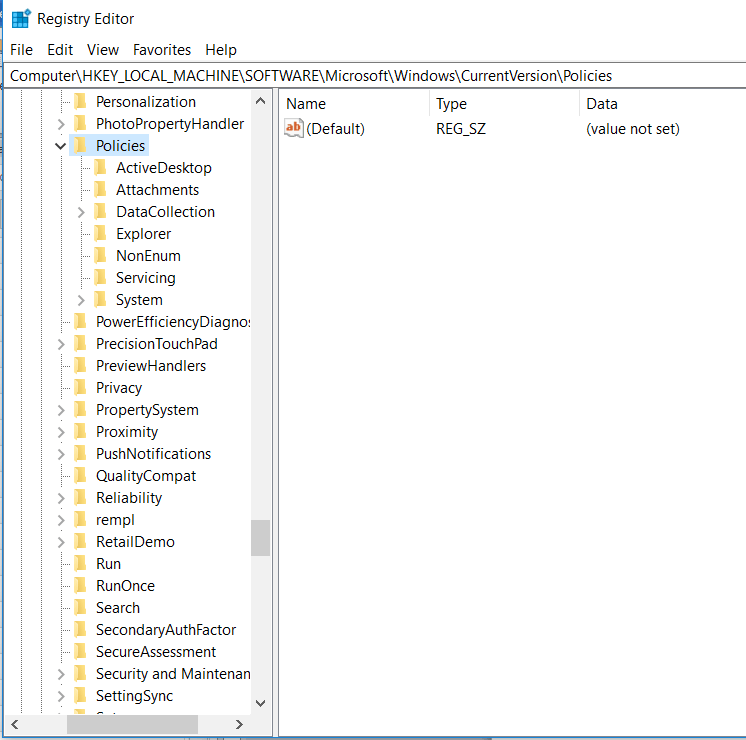746x740 pixels.
Task: Click the tree scroll up arrow
Action: point(260,101)
